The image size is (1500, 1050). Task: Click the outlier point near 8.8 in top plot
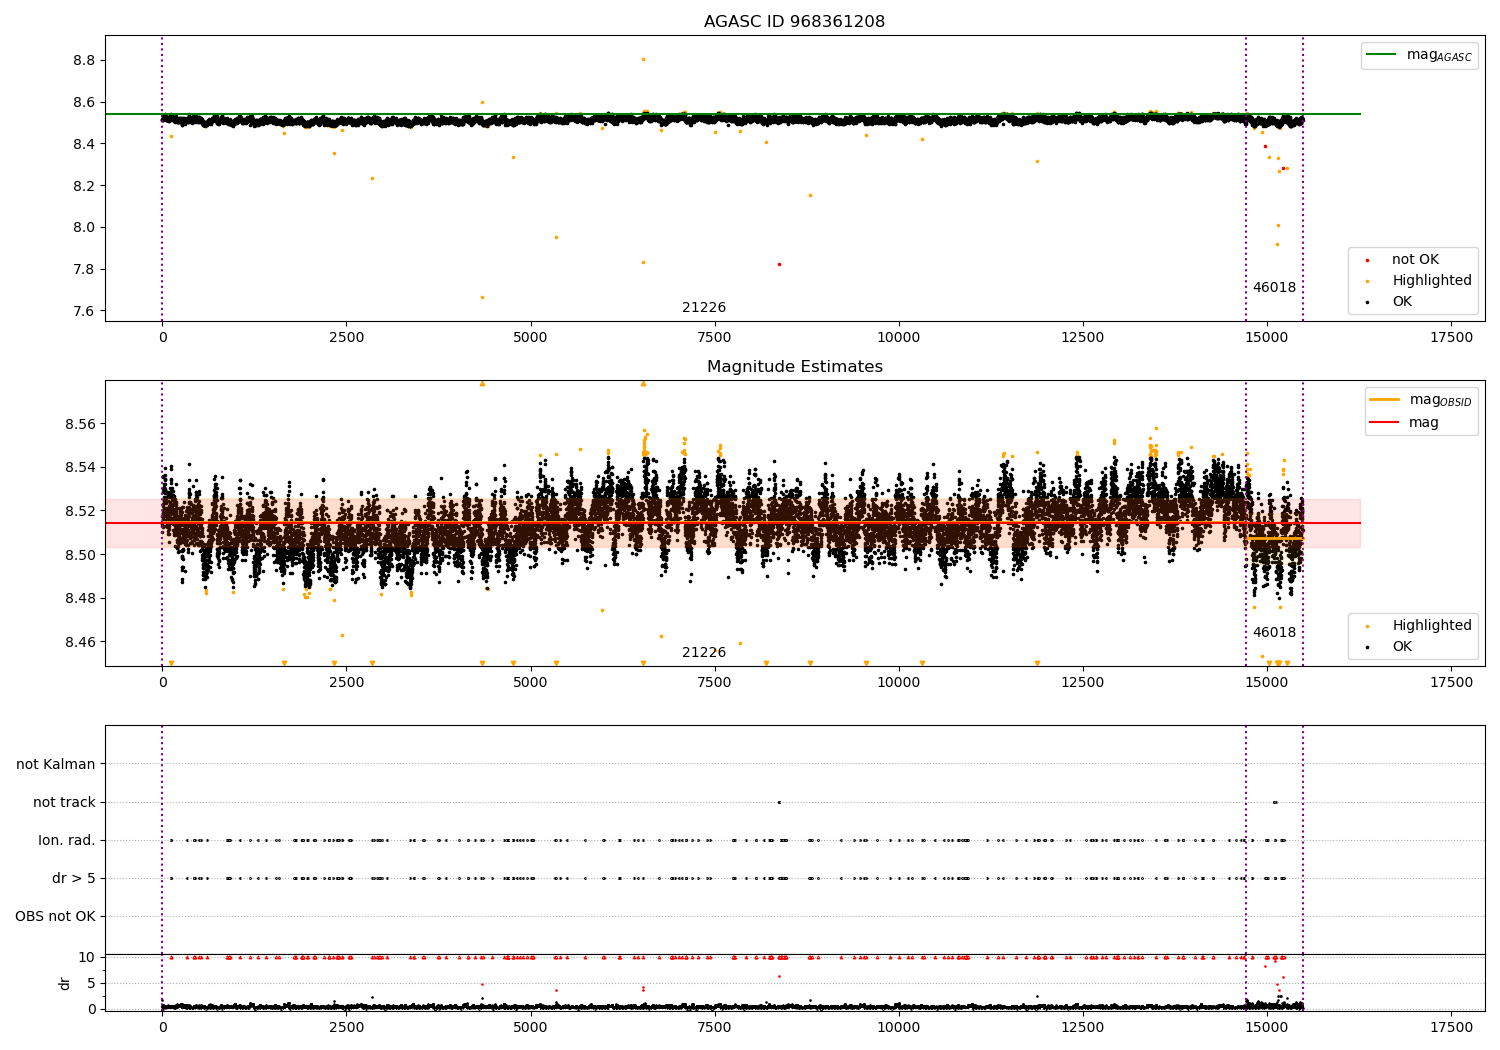[x=643, y=59]
